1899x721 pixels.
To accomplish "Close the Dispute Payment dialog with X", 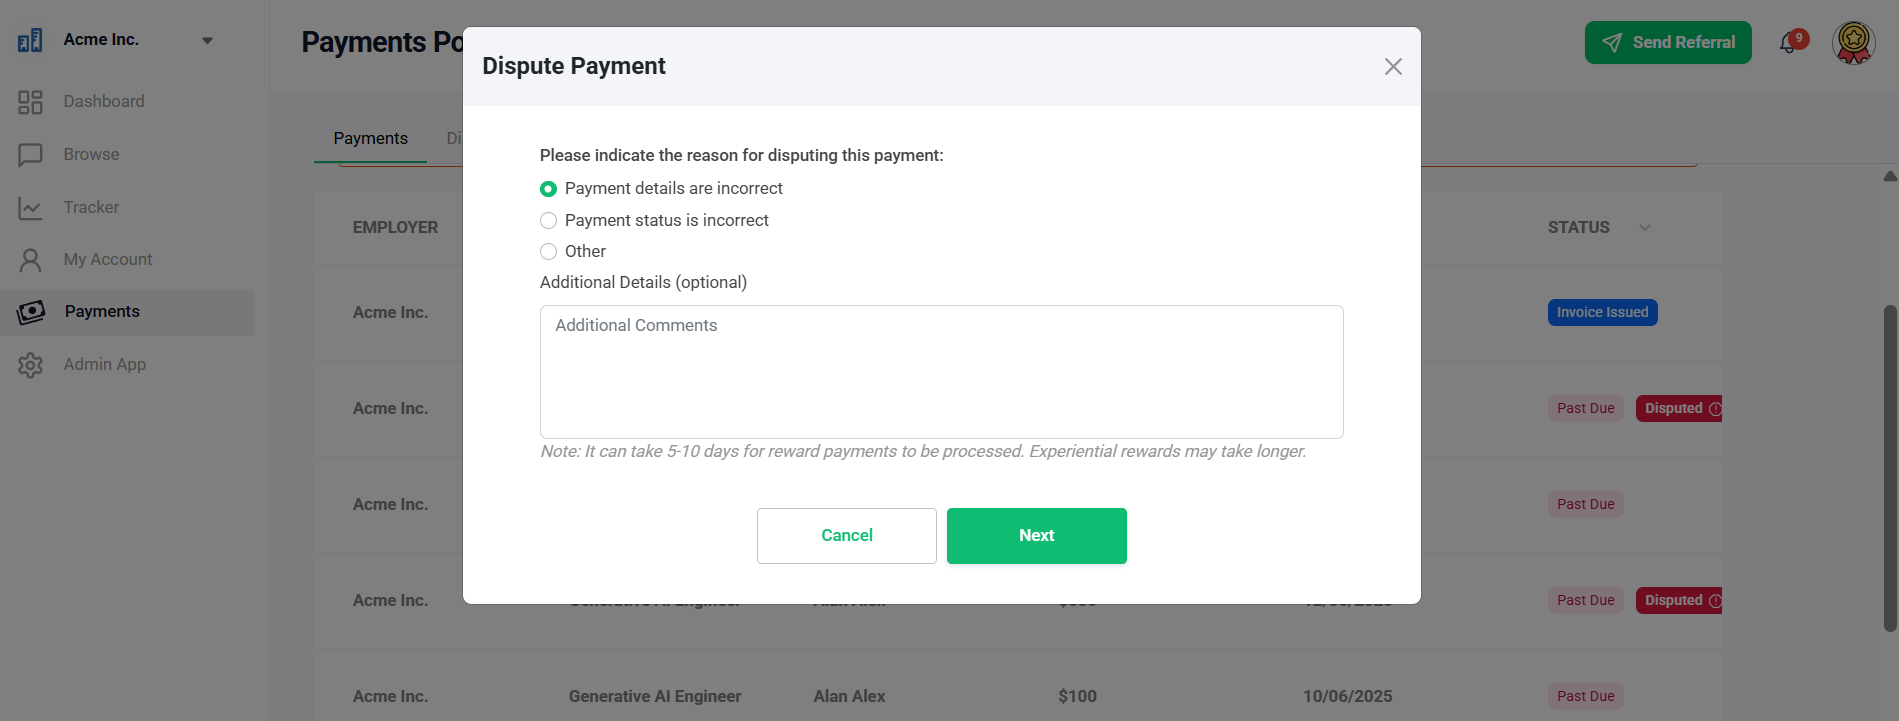I will click(x=1393, y=66).
